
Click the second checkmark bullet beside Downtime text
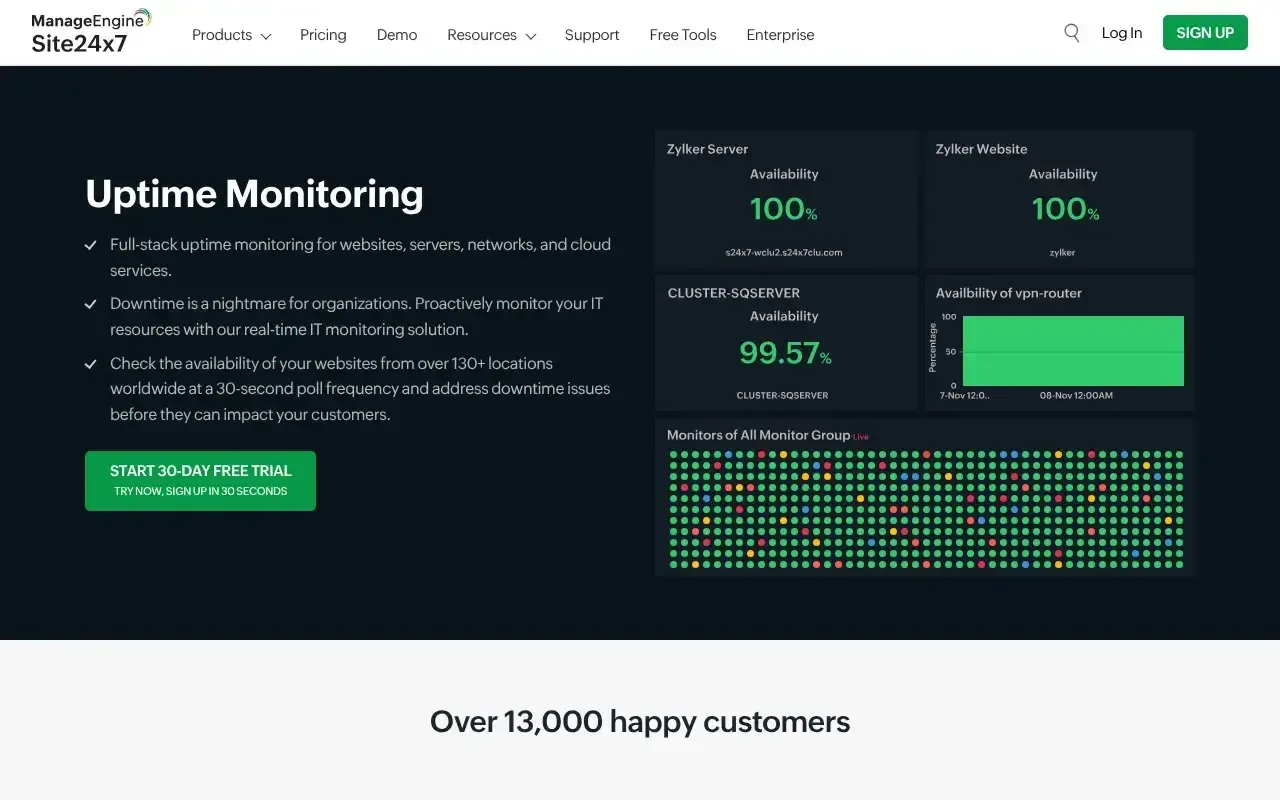coord(91,304)
